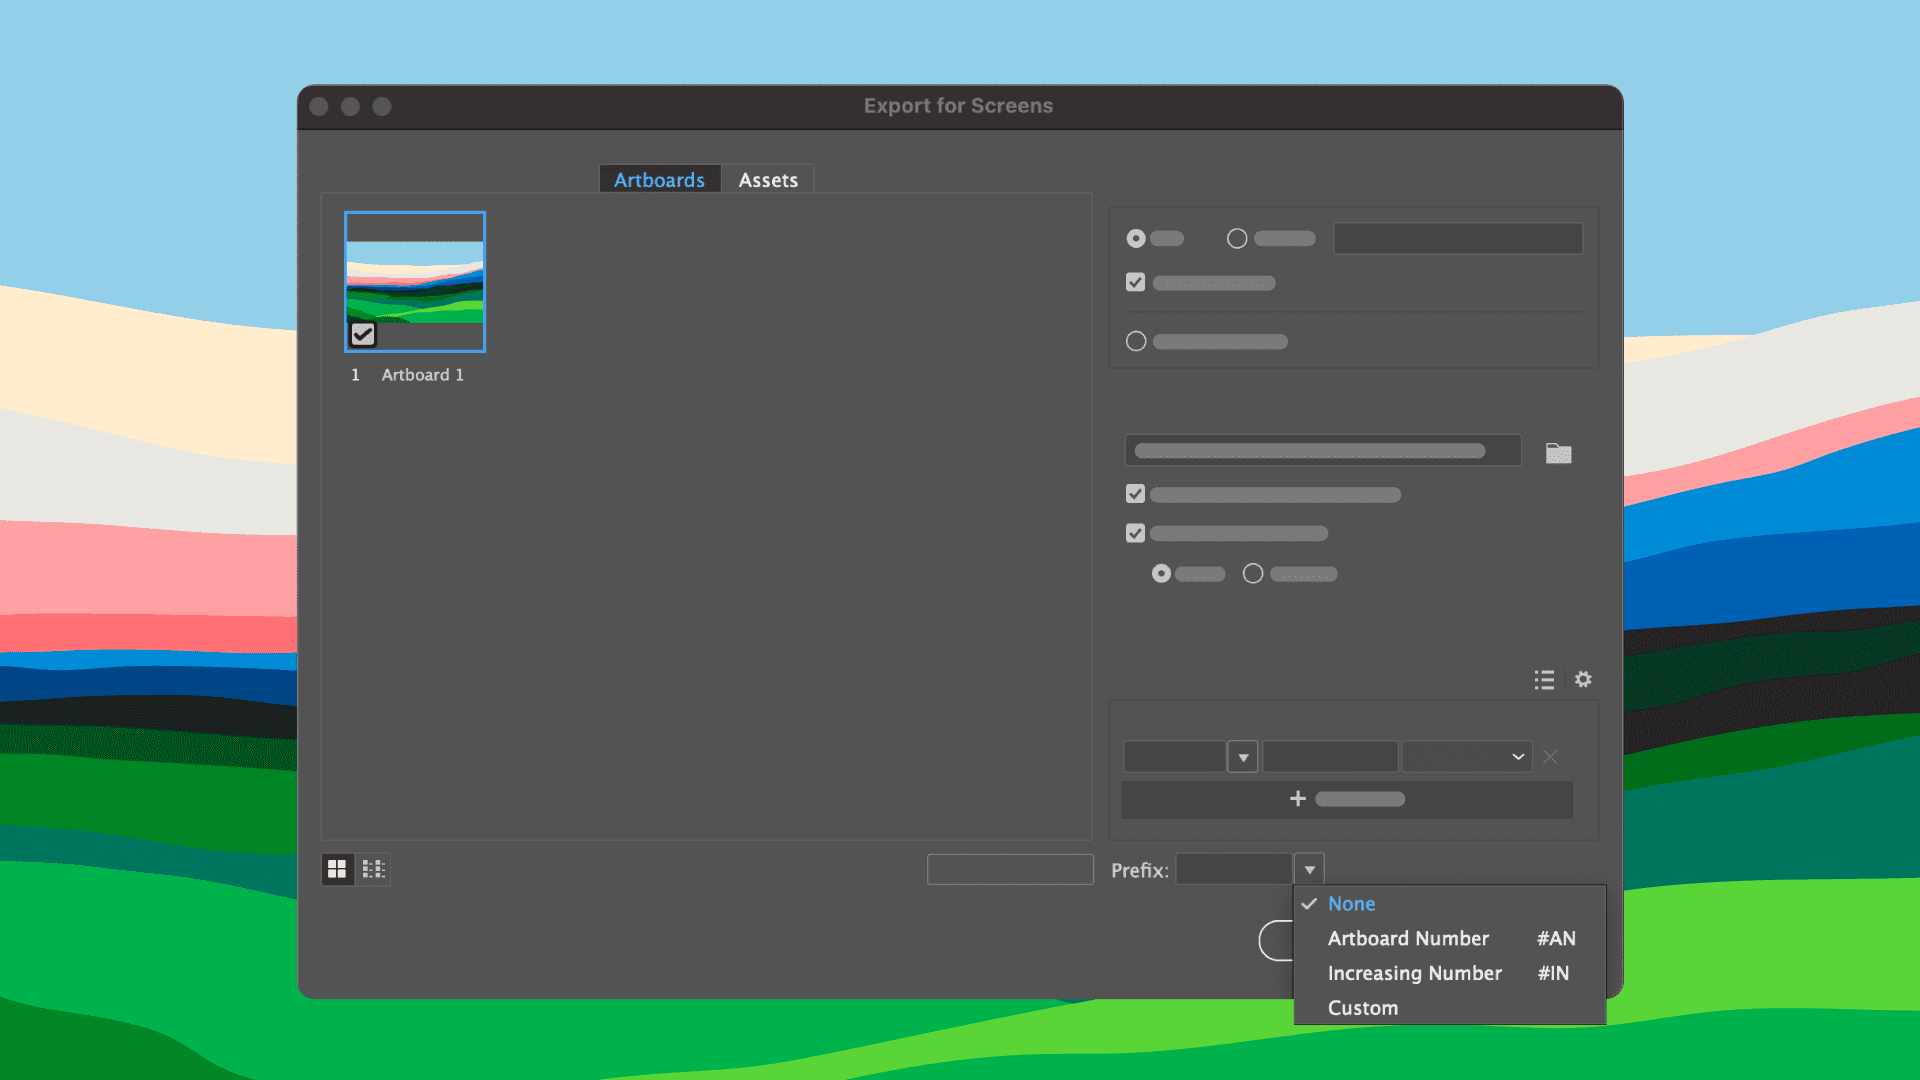Switch to large thumbnail grid view
Screen dimensions: 1920x1080
[x=337, y=869]
